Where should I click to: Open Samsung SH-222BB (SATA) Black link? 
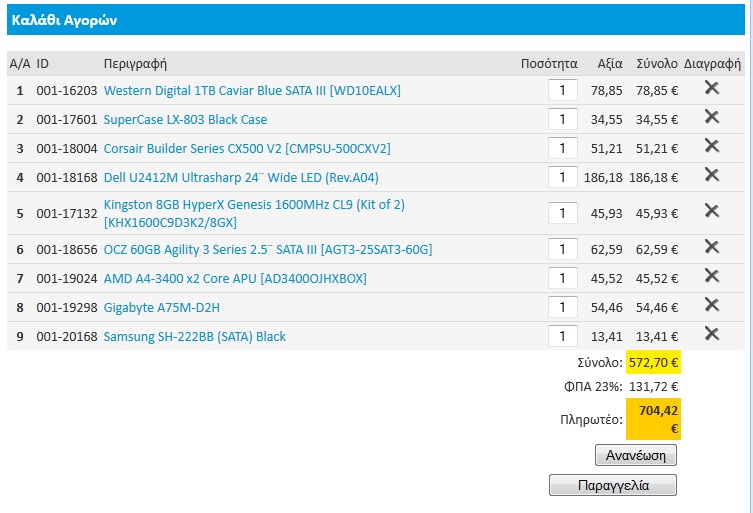point(194,336)
